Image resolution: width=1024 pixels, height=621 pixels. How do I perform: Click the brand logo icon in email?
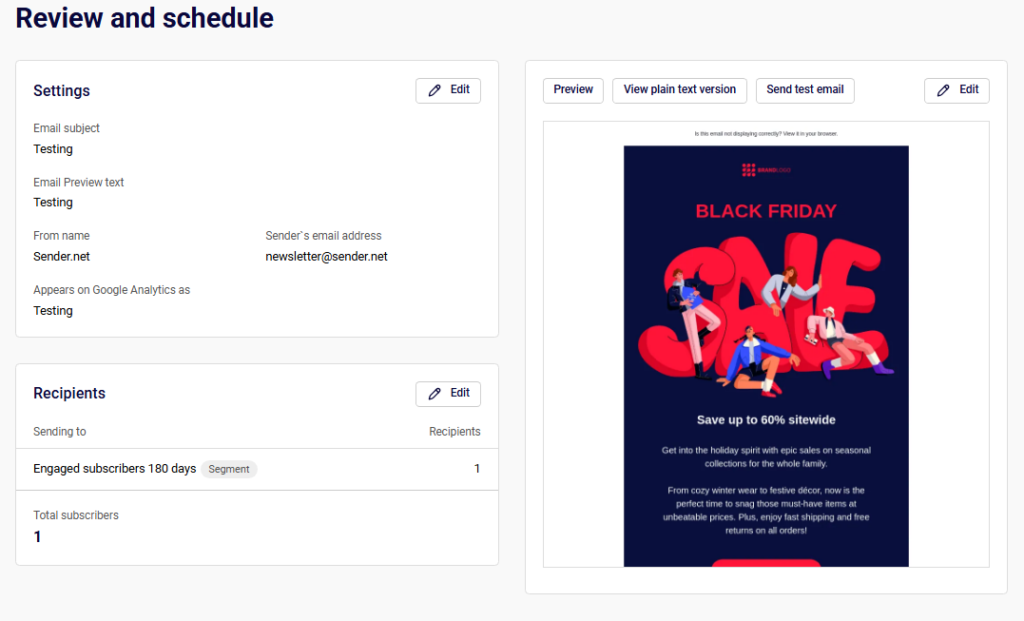749,170
